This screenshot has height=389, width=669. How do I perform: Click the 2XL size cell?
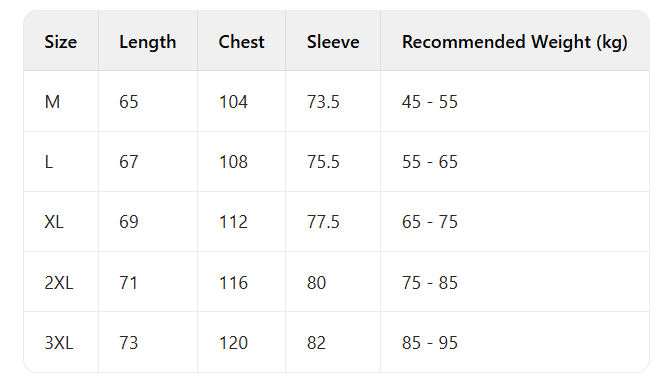[x=59, y=283]
